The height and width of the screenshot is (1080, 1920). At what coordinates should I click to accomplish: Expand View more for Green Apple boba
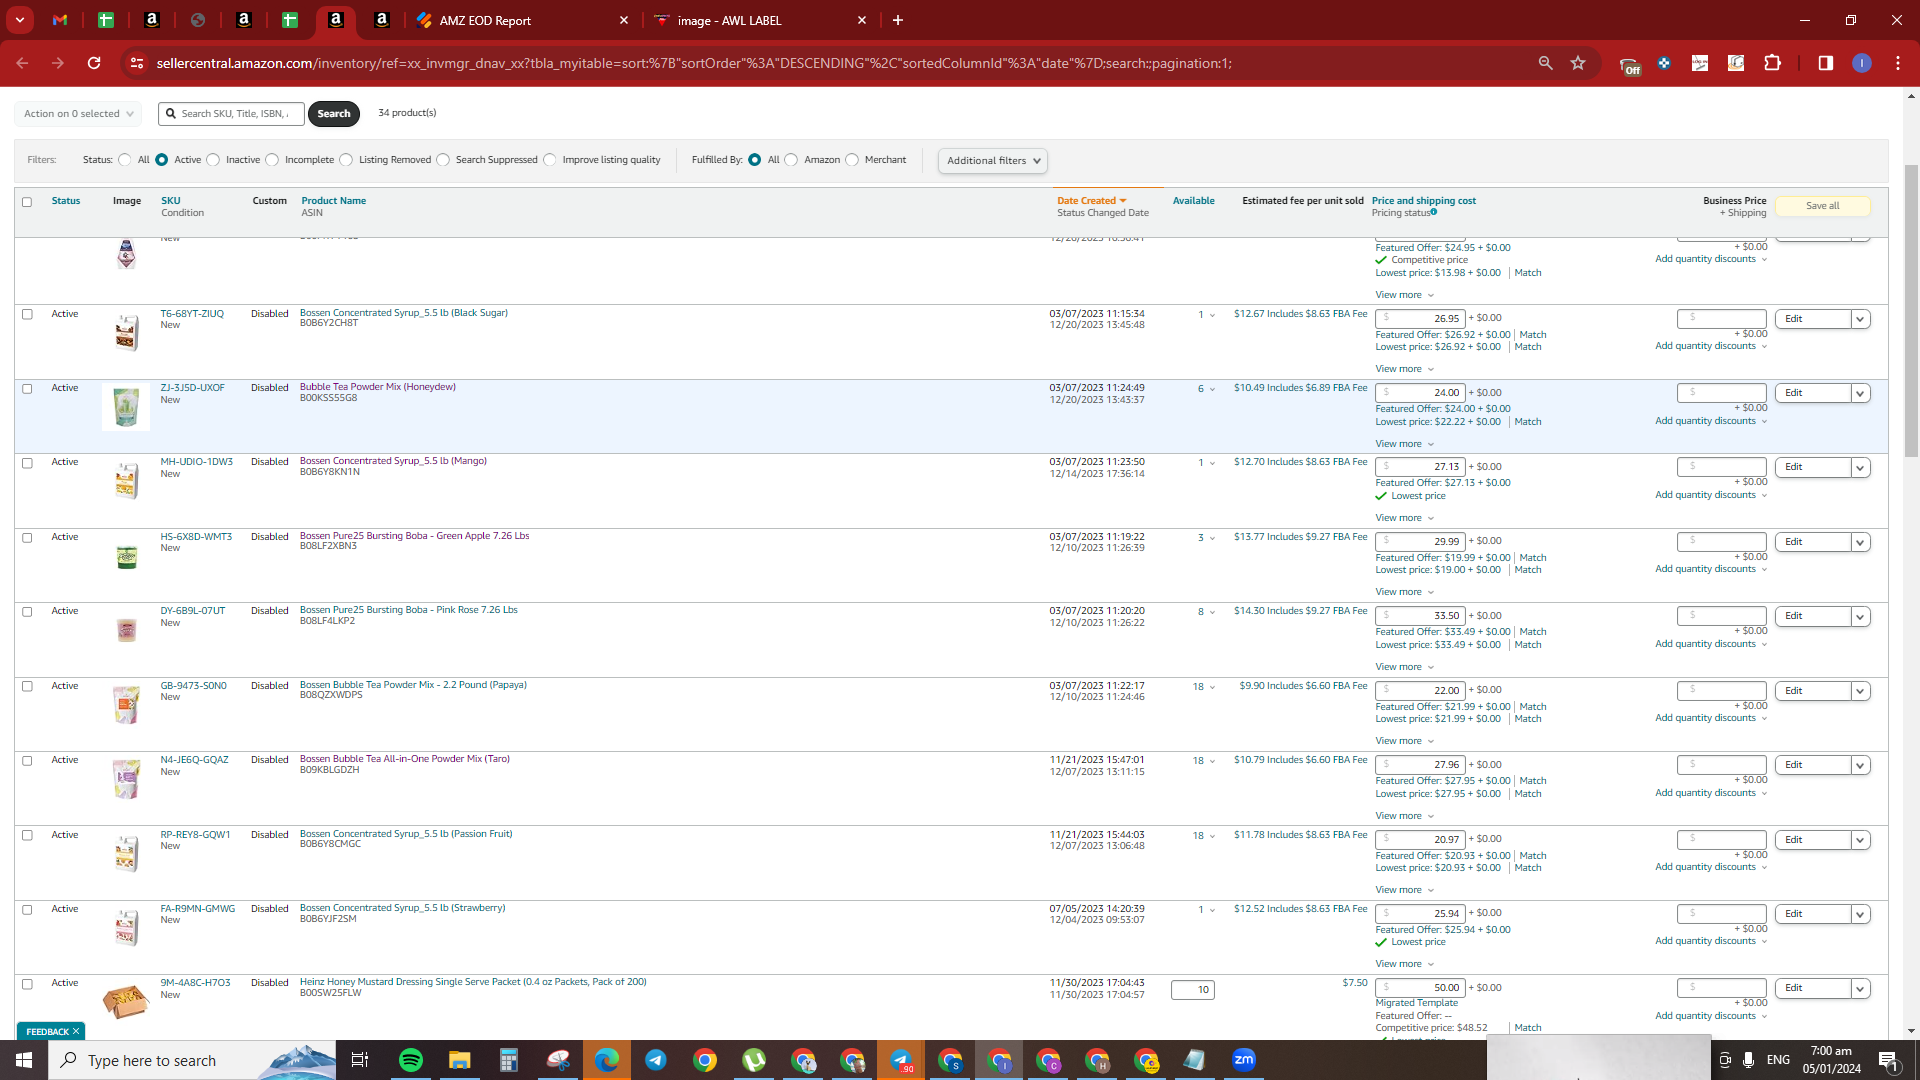(1404, 592)
